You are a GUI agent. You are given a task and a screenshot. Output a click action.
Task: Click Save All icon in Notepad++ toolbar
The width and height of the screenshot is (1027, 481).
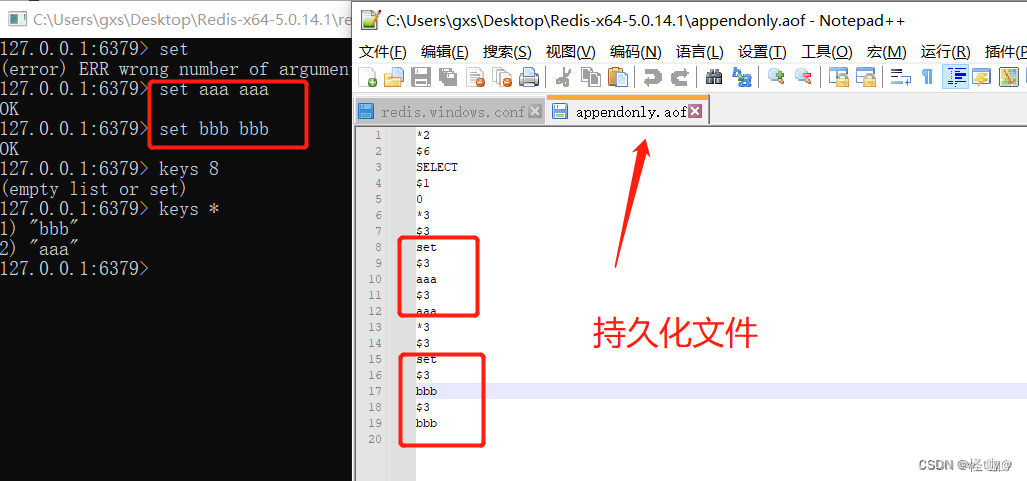[448, 77]
